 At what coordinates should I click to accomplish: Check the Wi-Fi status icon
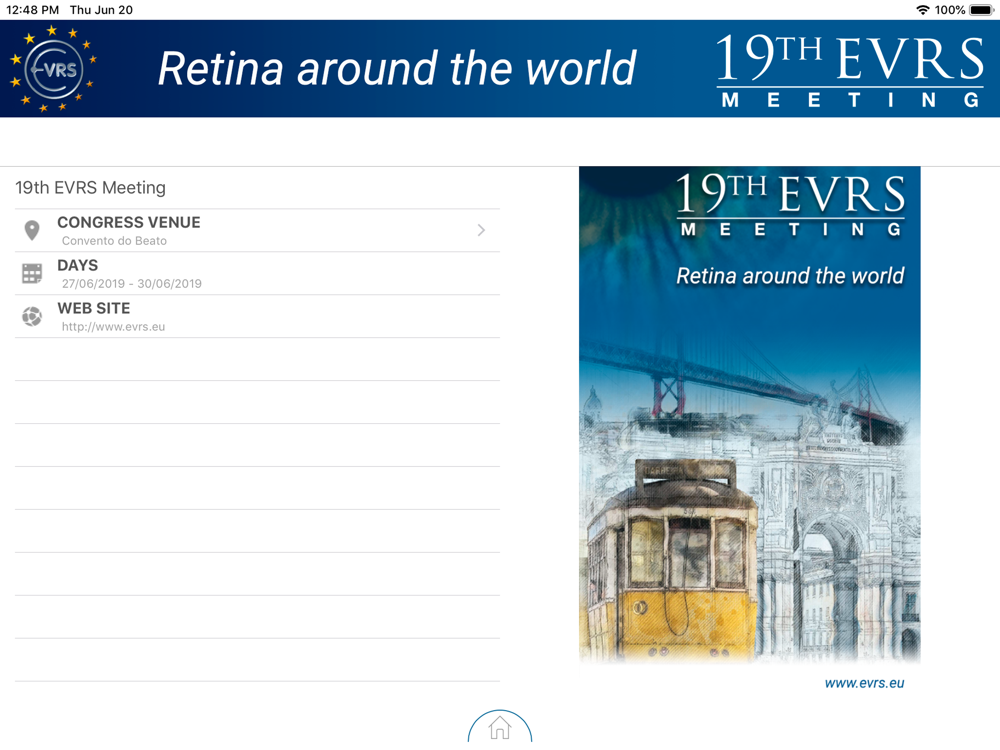(x=922, y=10)
